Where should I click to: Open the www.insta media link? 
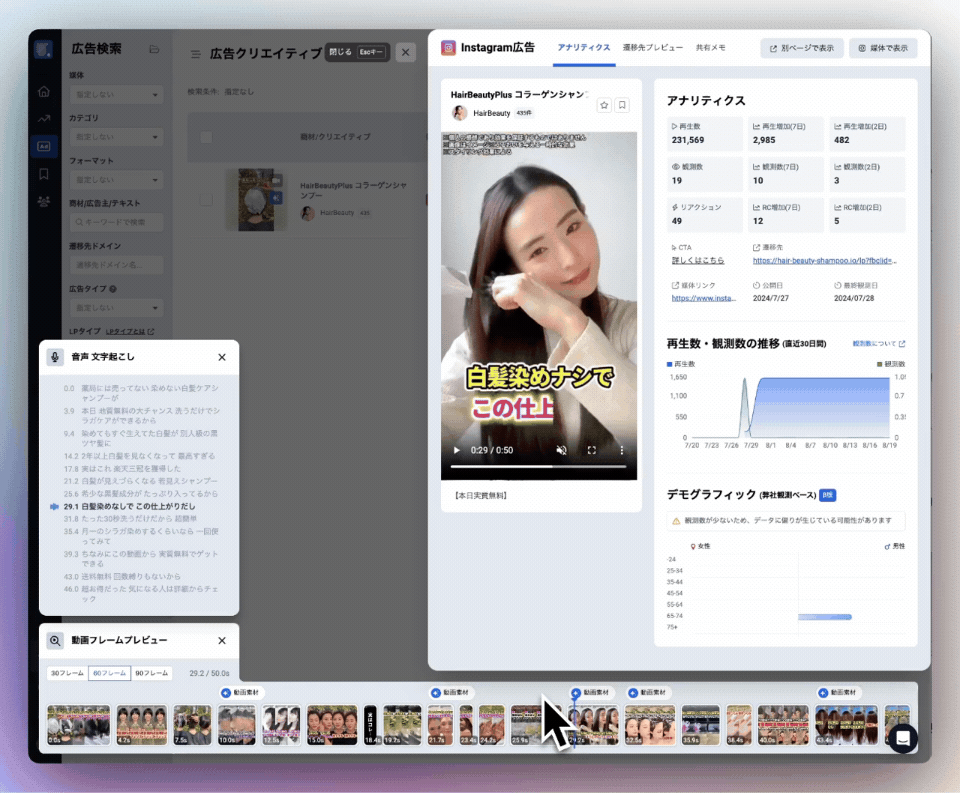703,298
